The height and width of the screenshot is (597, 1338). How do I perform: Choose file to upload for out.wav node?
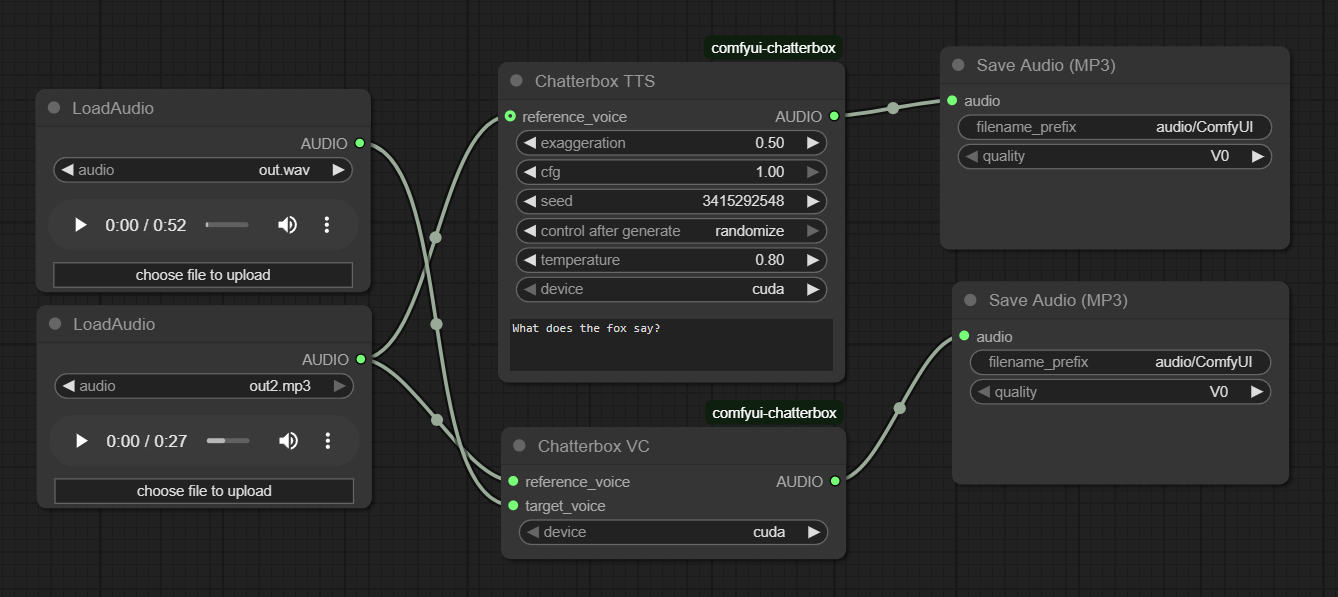(x=203, y=275)
